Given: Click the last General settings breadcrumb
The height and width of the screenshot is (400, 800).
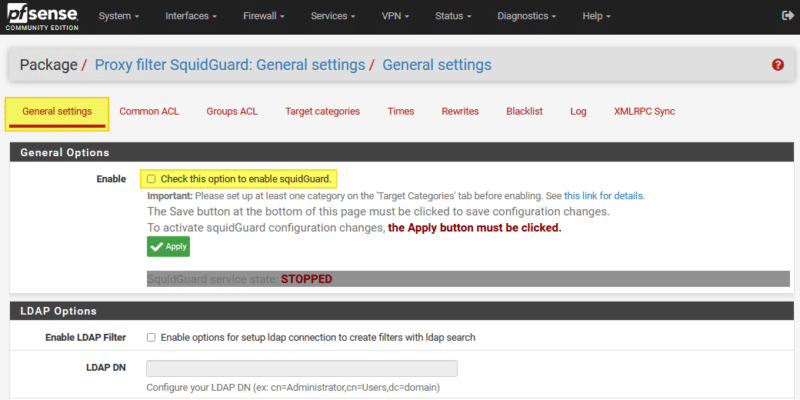Looking at the screenshot, I should point(437,65).
